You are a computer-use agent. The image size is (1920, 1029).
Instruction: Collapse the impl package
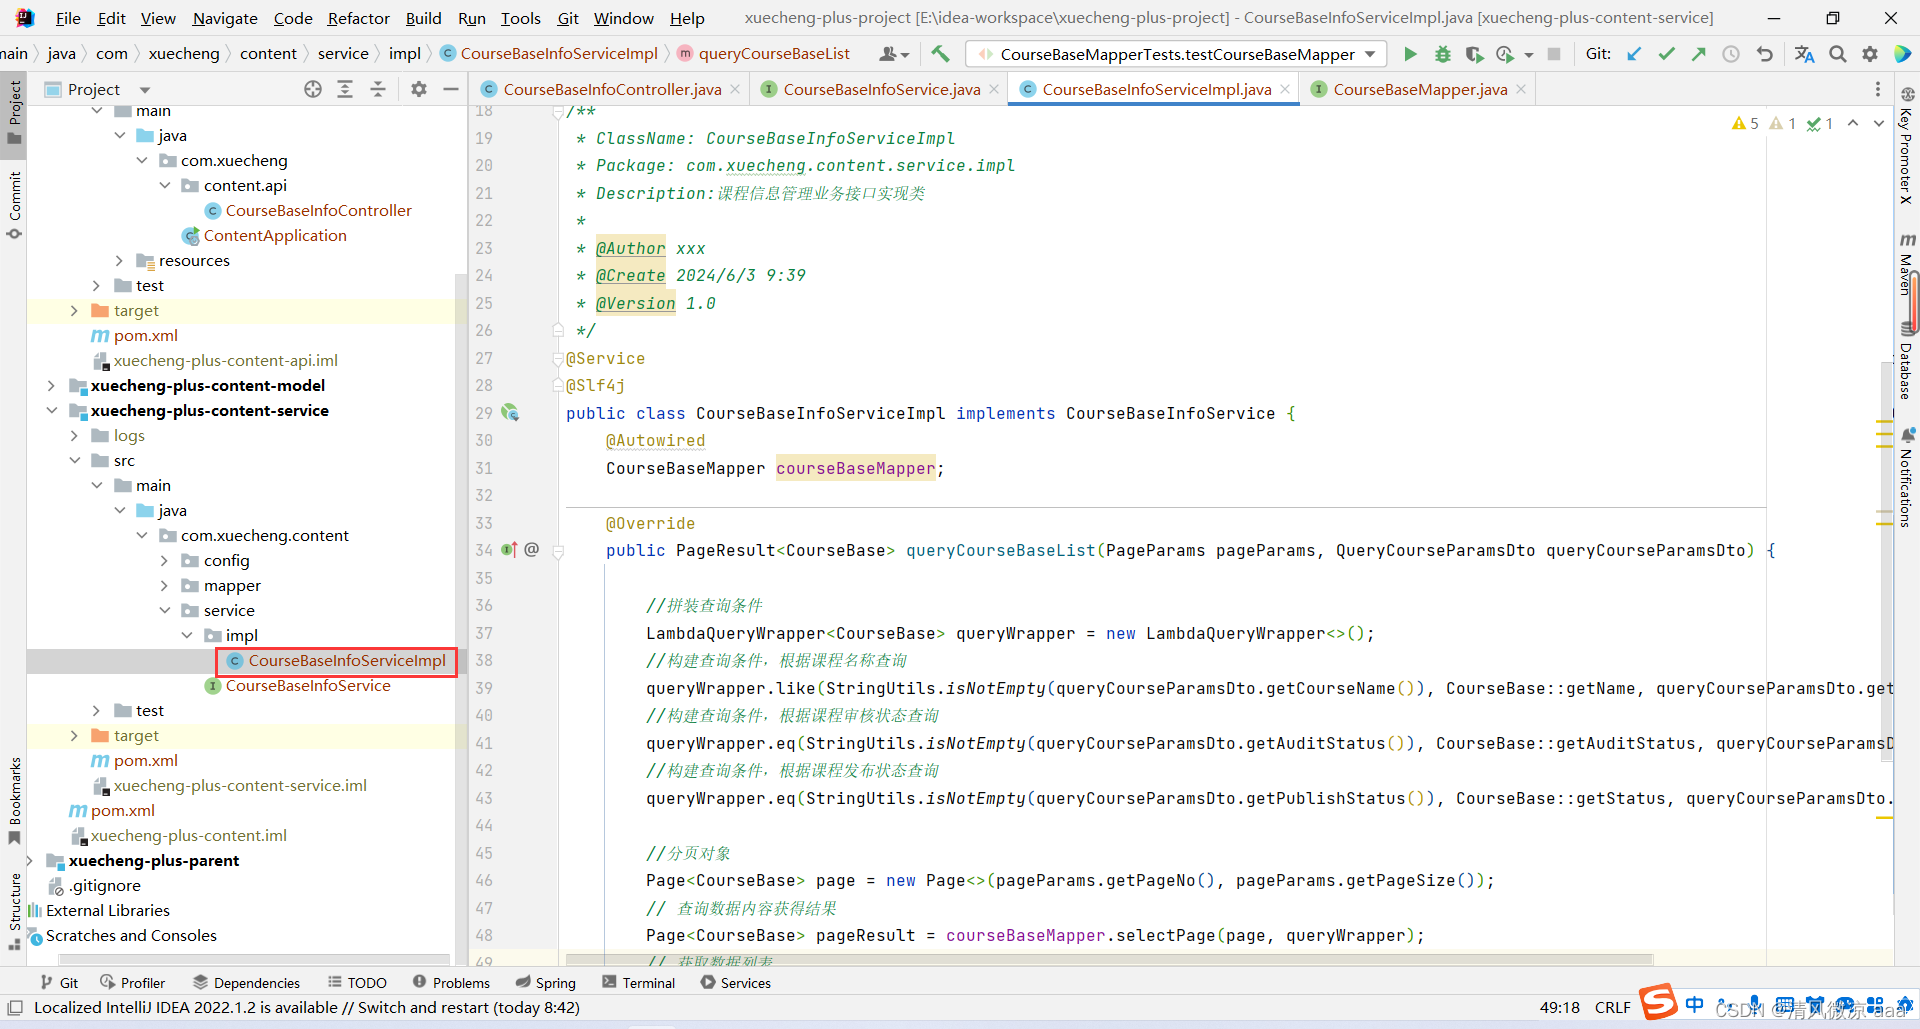pos(187,635)
